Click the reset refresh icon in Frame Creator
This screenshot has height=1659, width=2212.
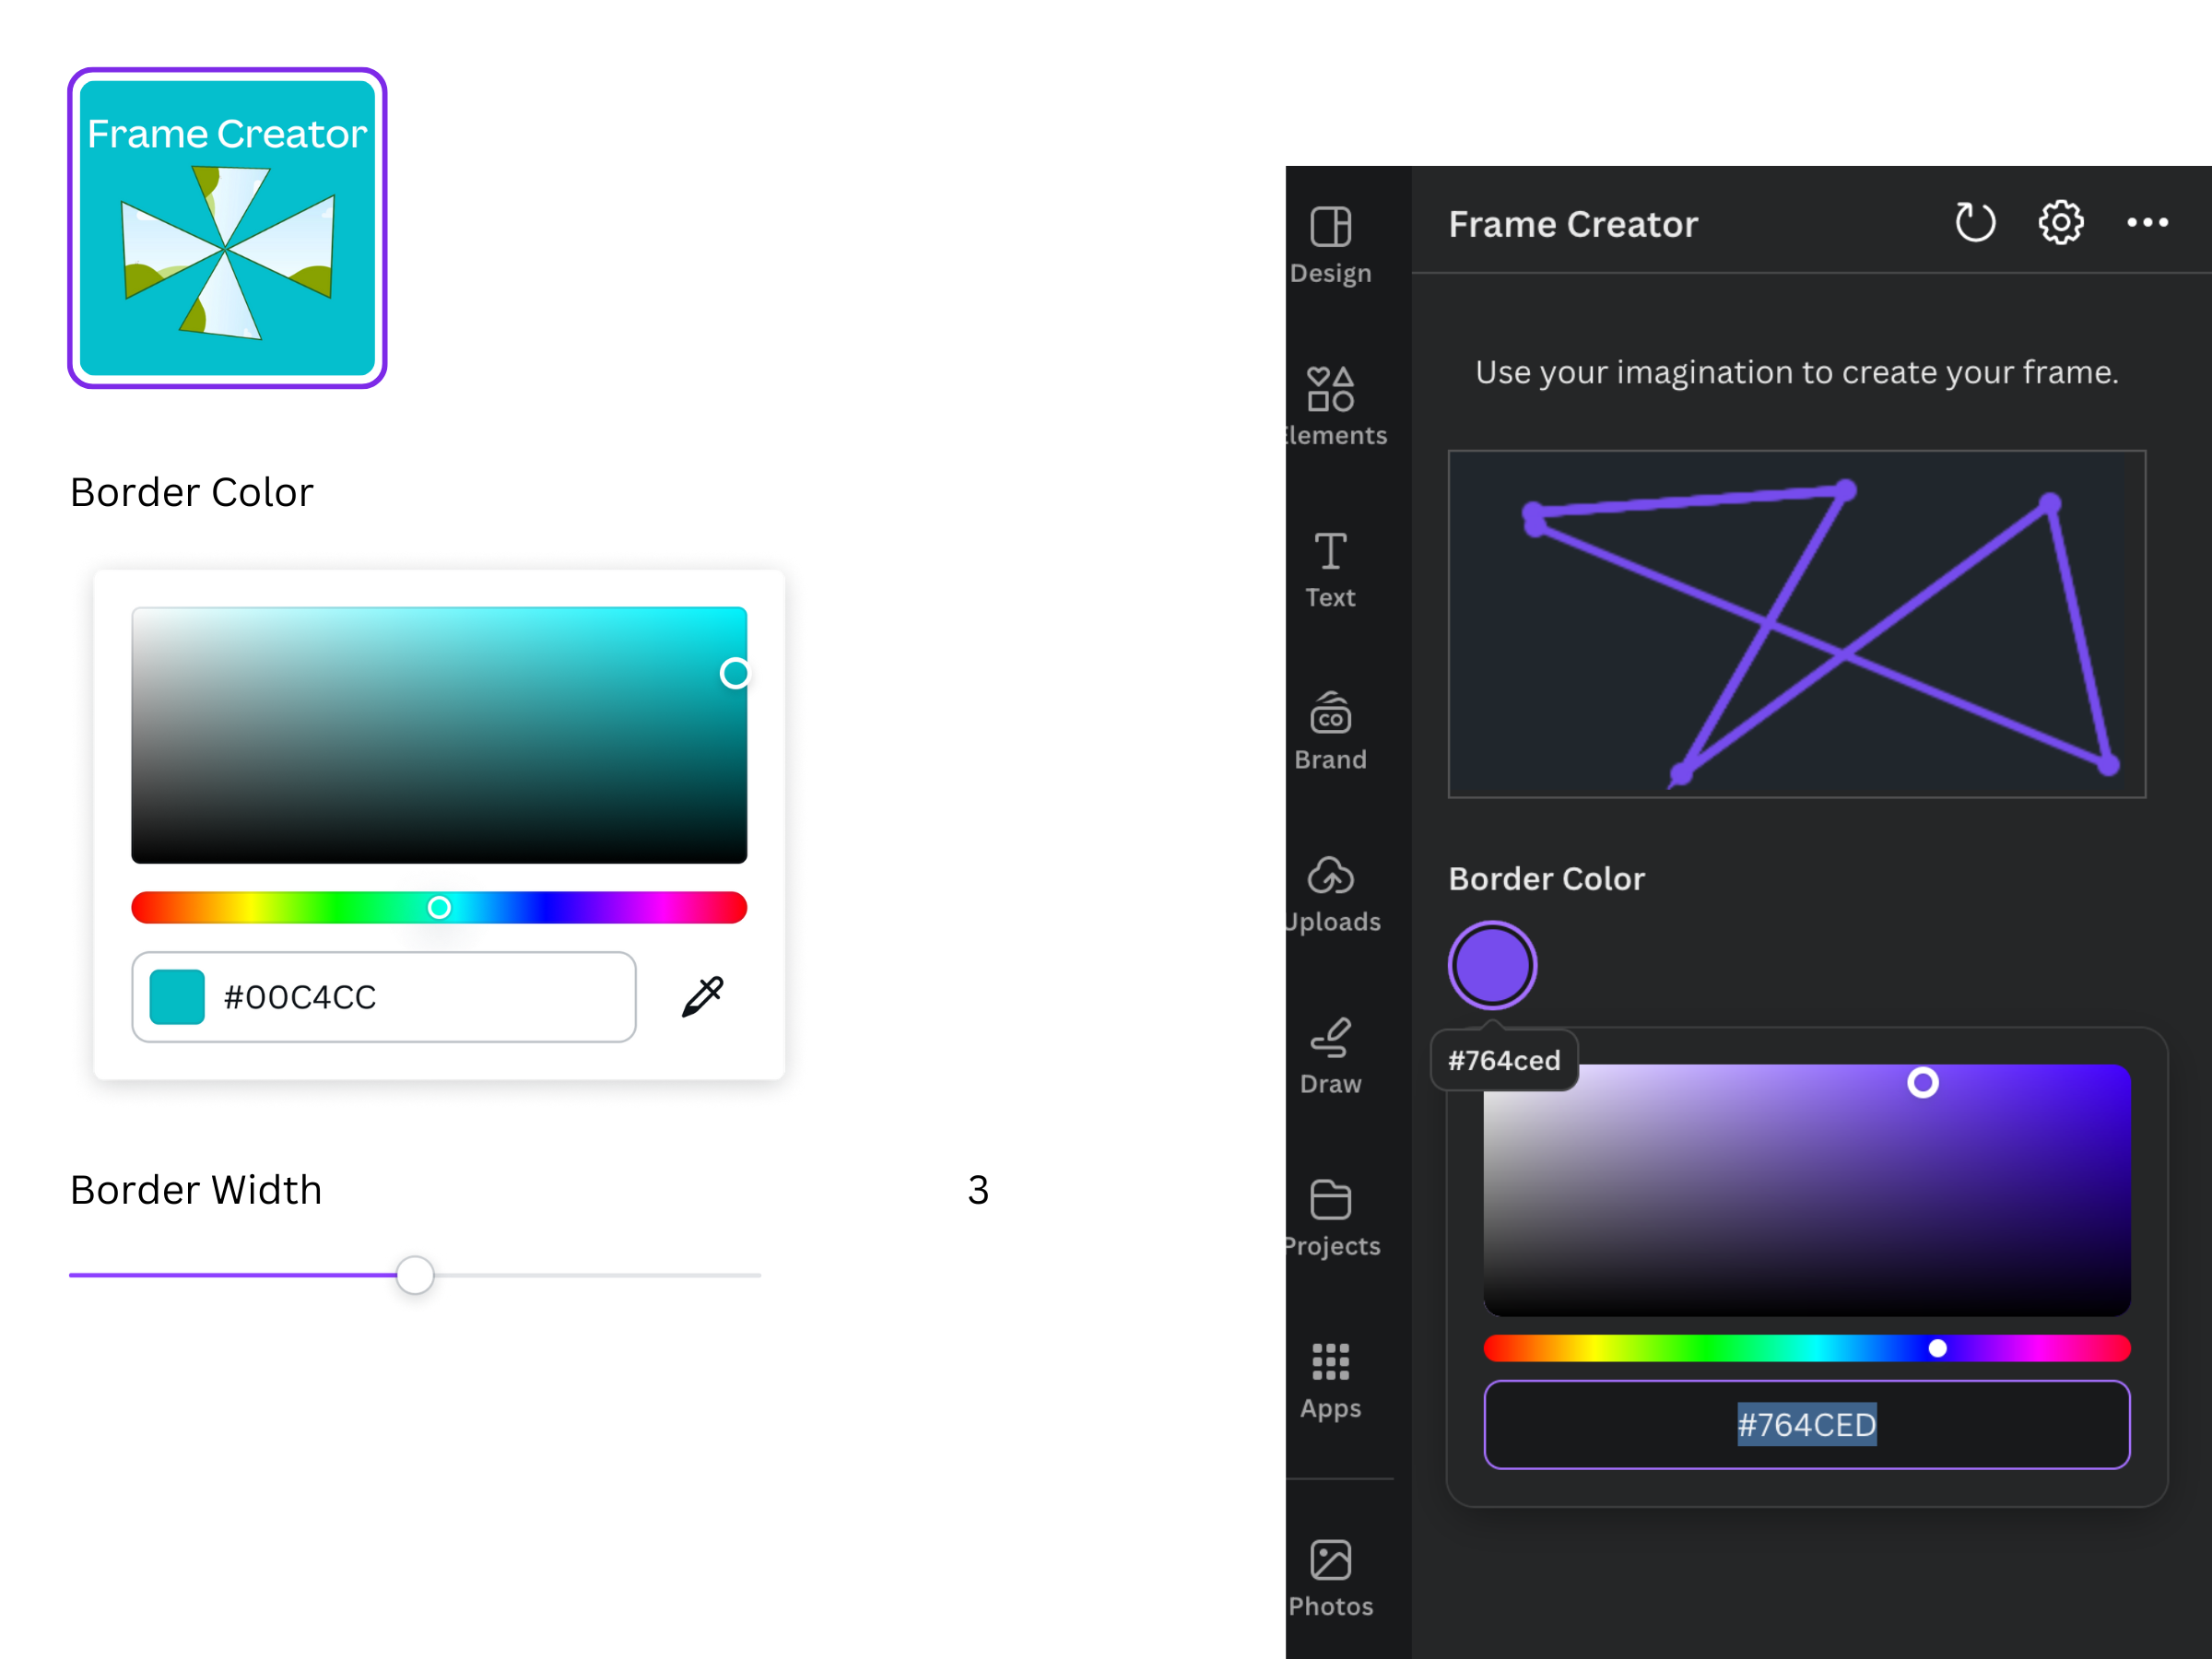(1974, 222)
